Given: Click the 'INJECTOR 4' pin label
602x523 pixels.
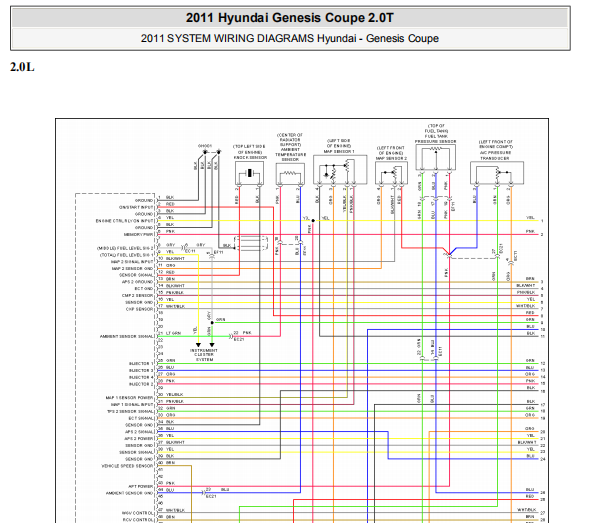Looking at the screenshot, I should click(x=141, y=377).
